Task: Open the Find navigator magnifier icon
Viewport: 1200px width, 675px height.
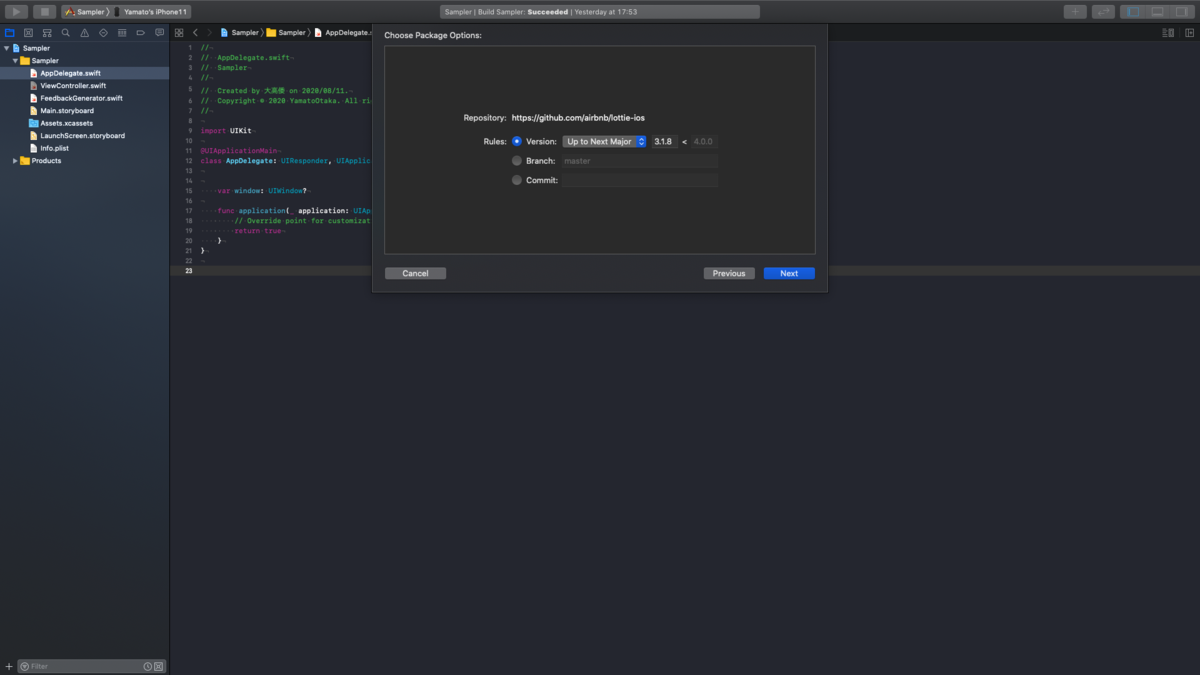Action: pos(66,33)
